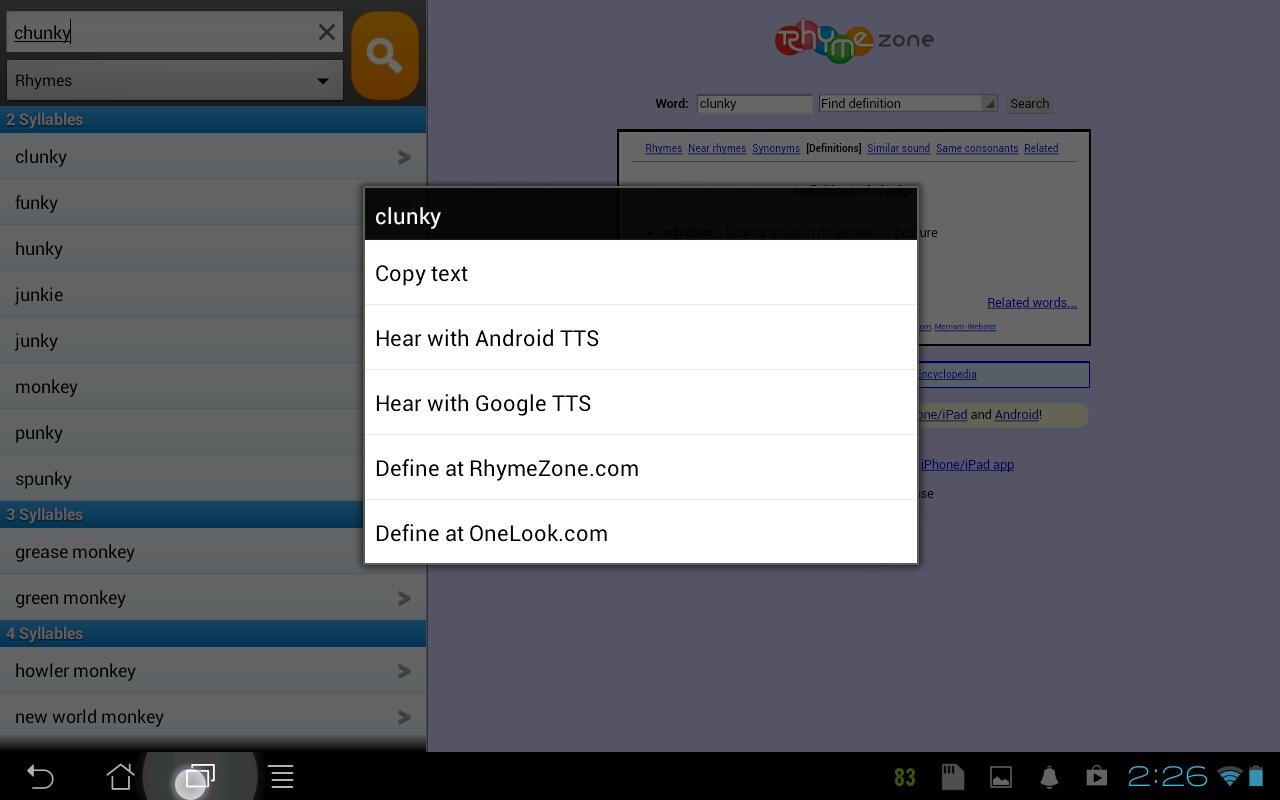
Task: Tap the Wi-Fi signal icon
Action: (x=1230, y=777)
